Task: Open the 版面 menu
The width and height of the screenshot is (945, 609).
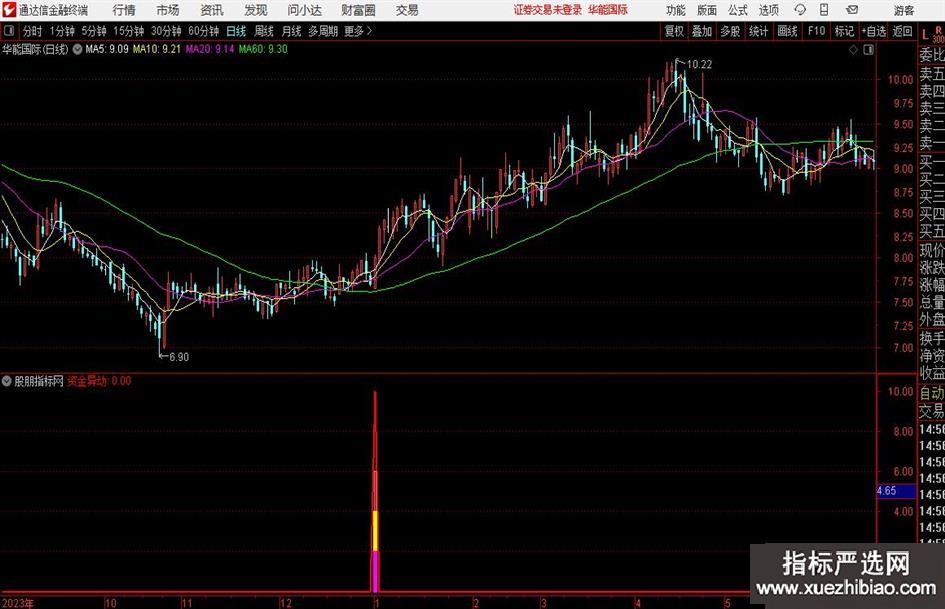Action: point(707,10)
